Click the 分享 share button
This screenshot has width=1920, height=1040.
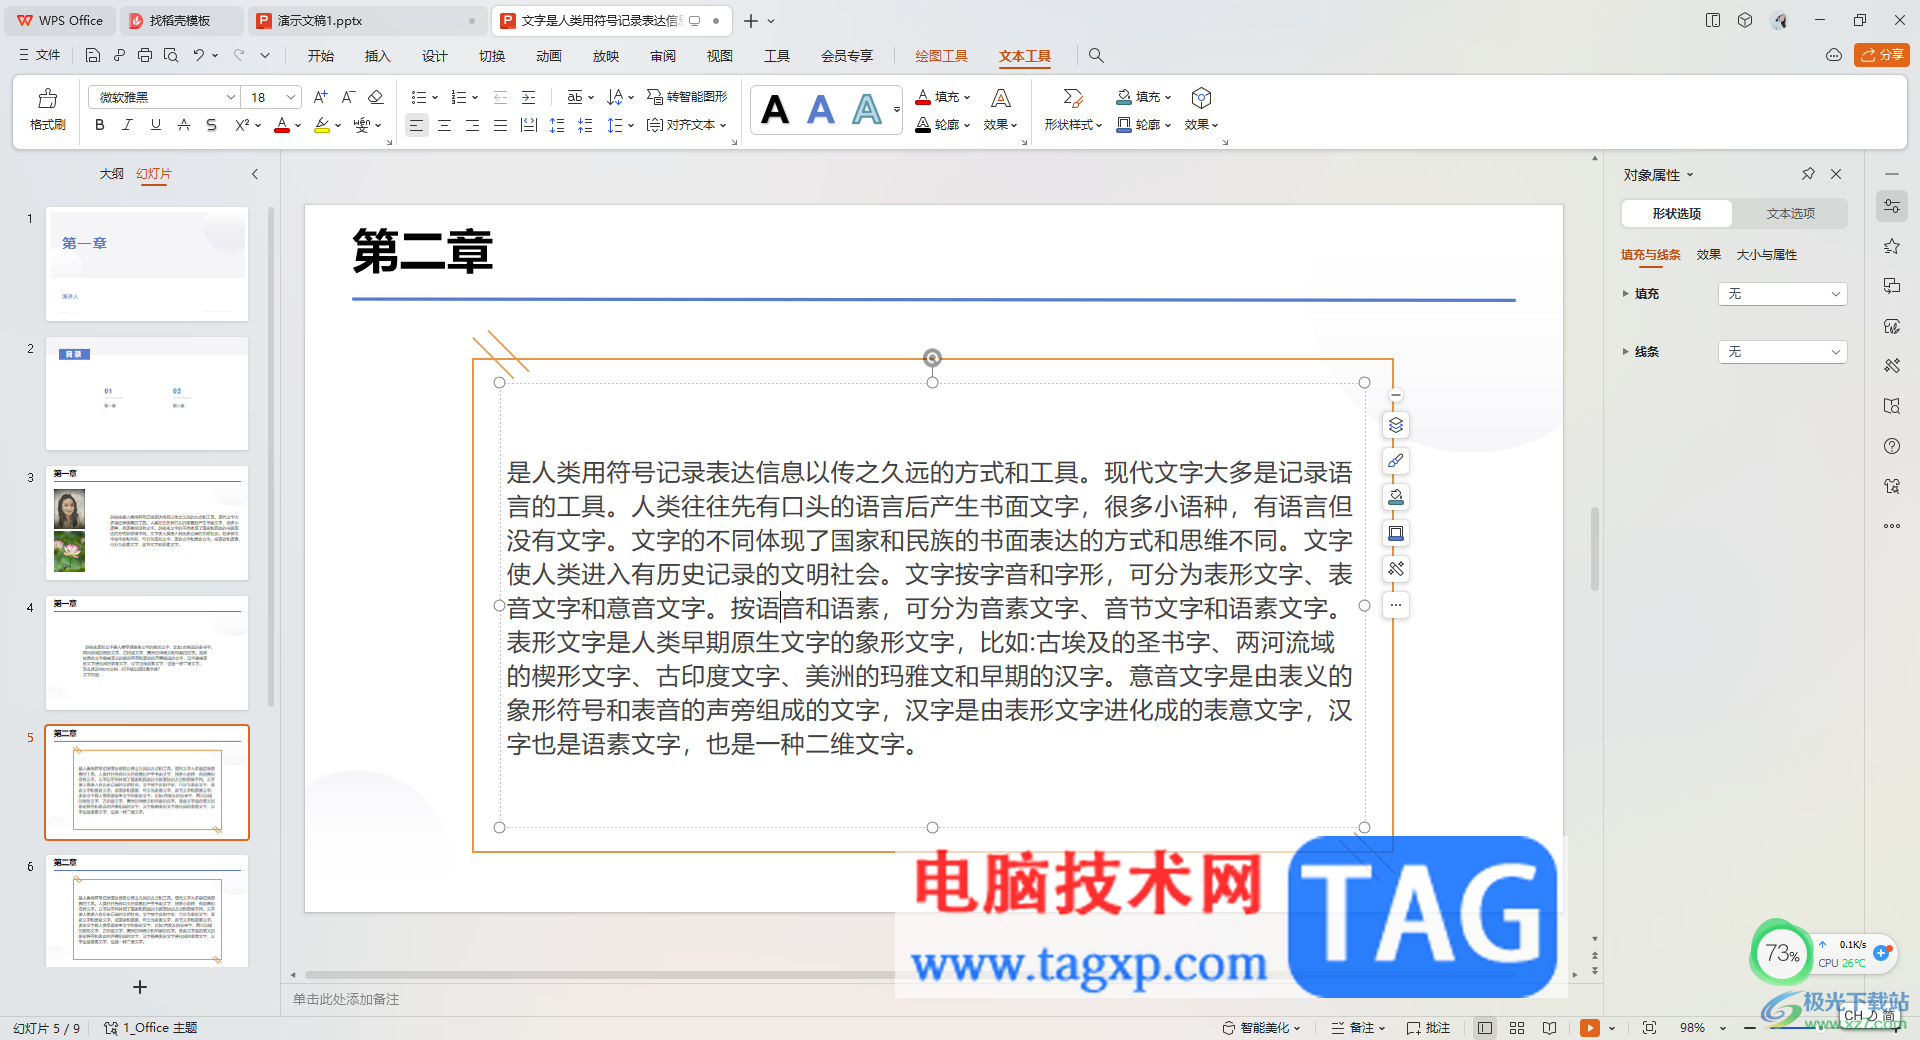click(1882, 55)
